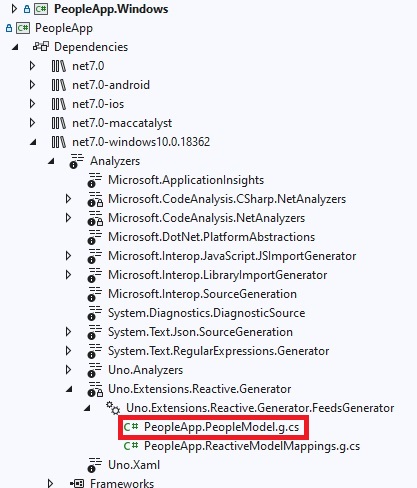
Task: Select the Frameworks label
Action: click(x=122, y=483)
